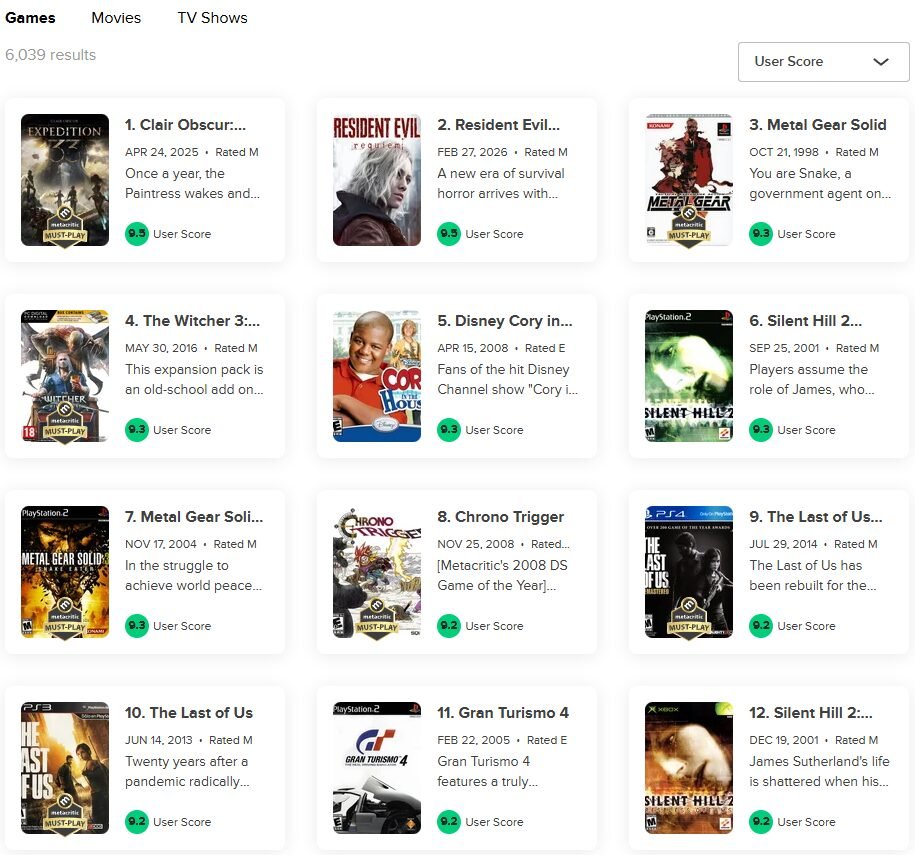Screen dimensions: 915x855
Task: Click the 9.5 score circle on Resident Evil
Action: pyautogui.click(x=448, y=234)
